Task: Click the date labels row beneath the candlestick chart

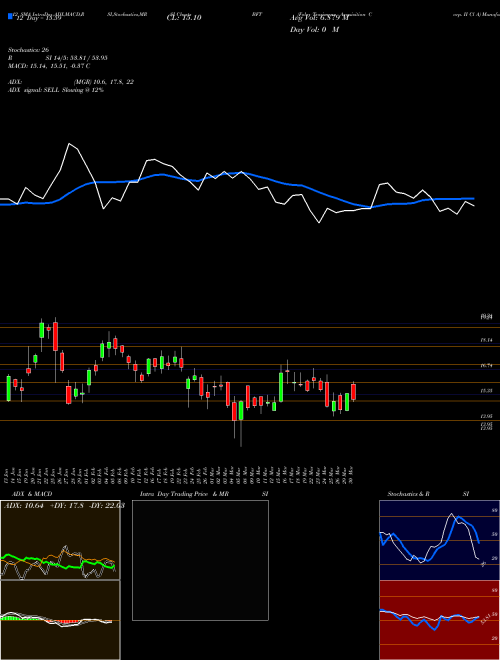Action: point(180,475)
